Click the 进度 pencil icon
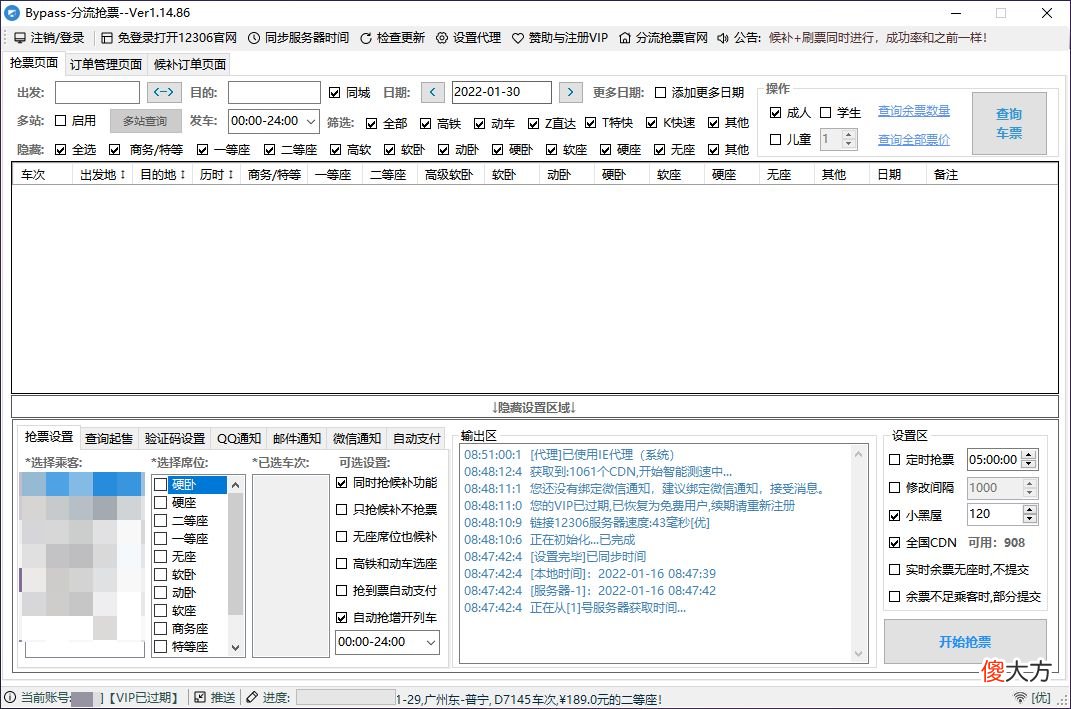Viewport: 1071px width, 709px height. point(252,697)
